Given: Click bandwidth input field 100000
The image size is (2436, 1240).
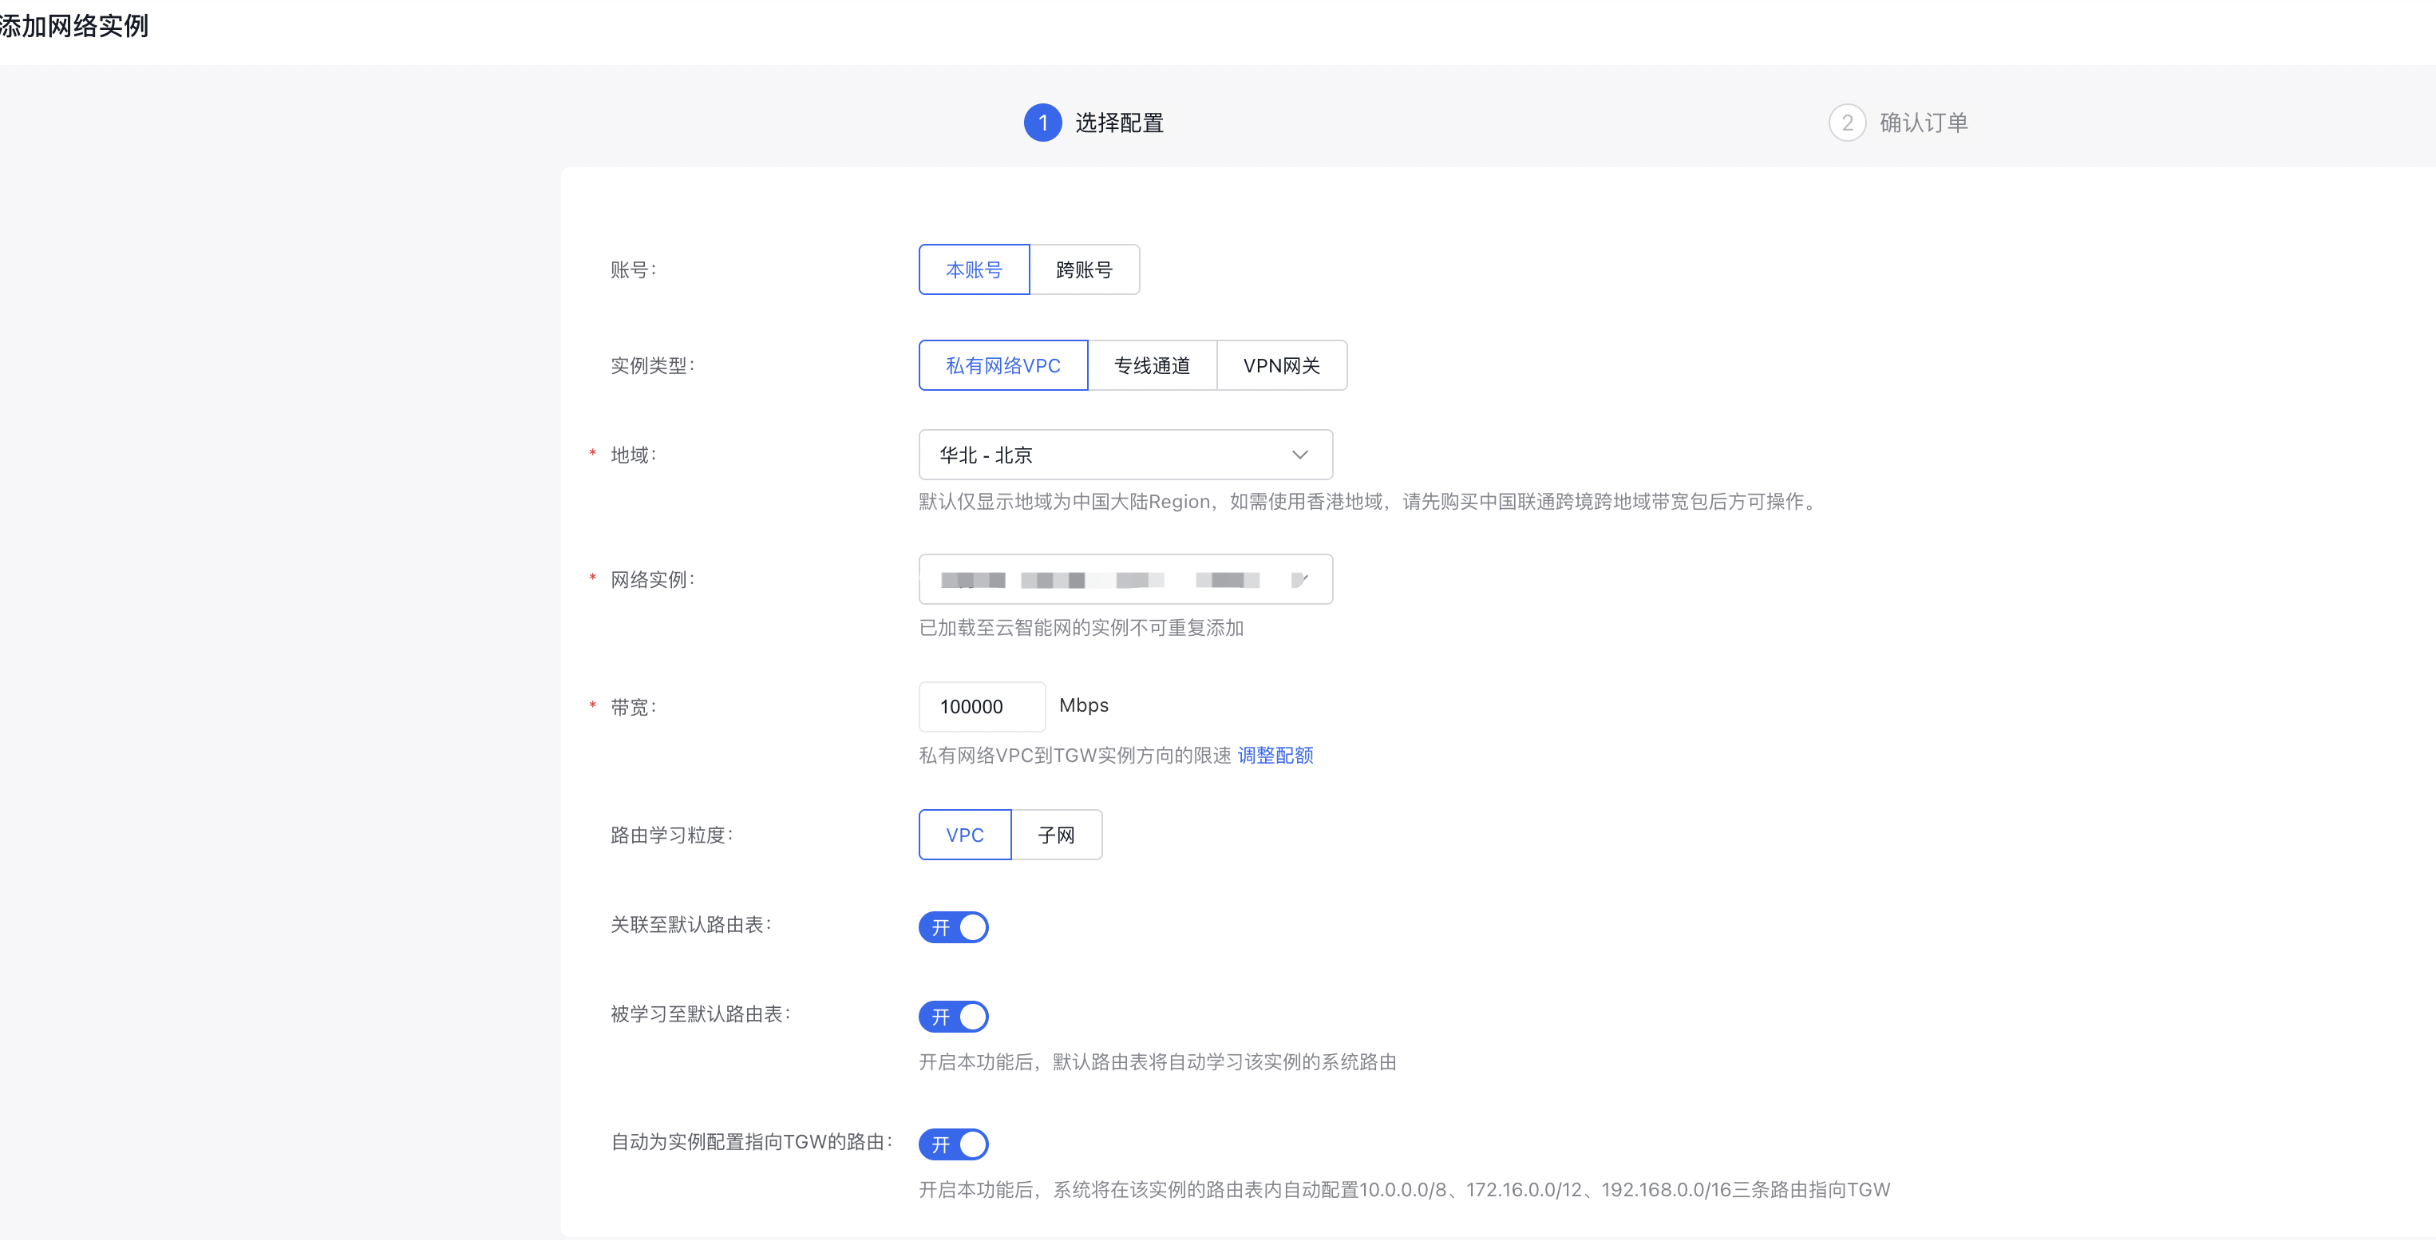Looking at the screenshot, I should click(x=980, y=707).
